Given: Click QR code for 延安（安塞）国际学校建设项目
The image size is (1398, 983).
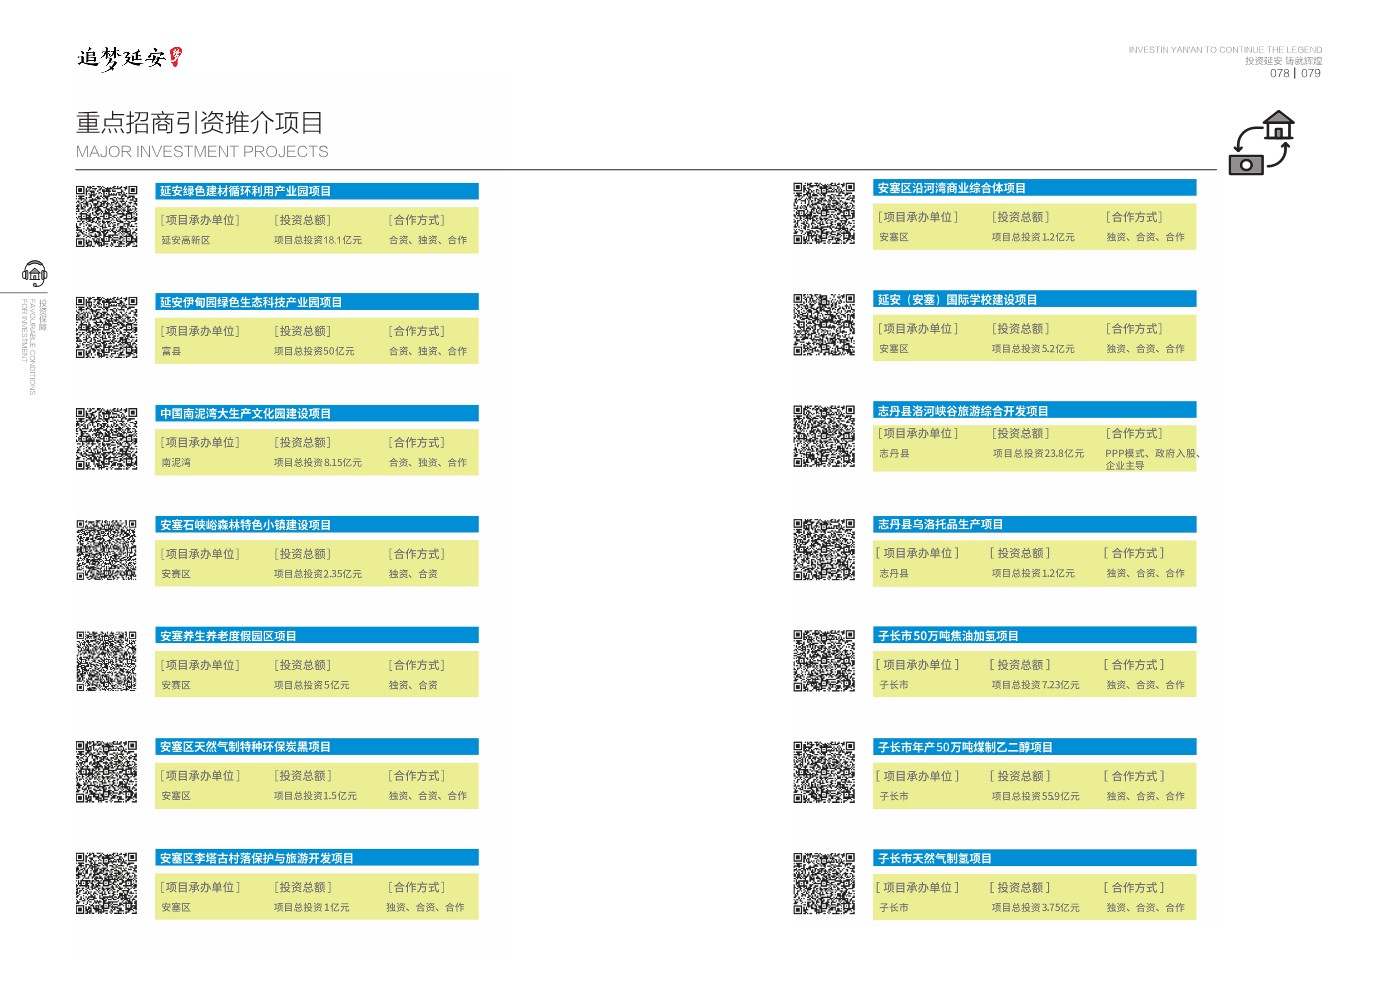Looking at the screenshot, I should coord(824,325).
